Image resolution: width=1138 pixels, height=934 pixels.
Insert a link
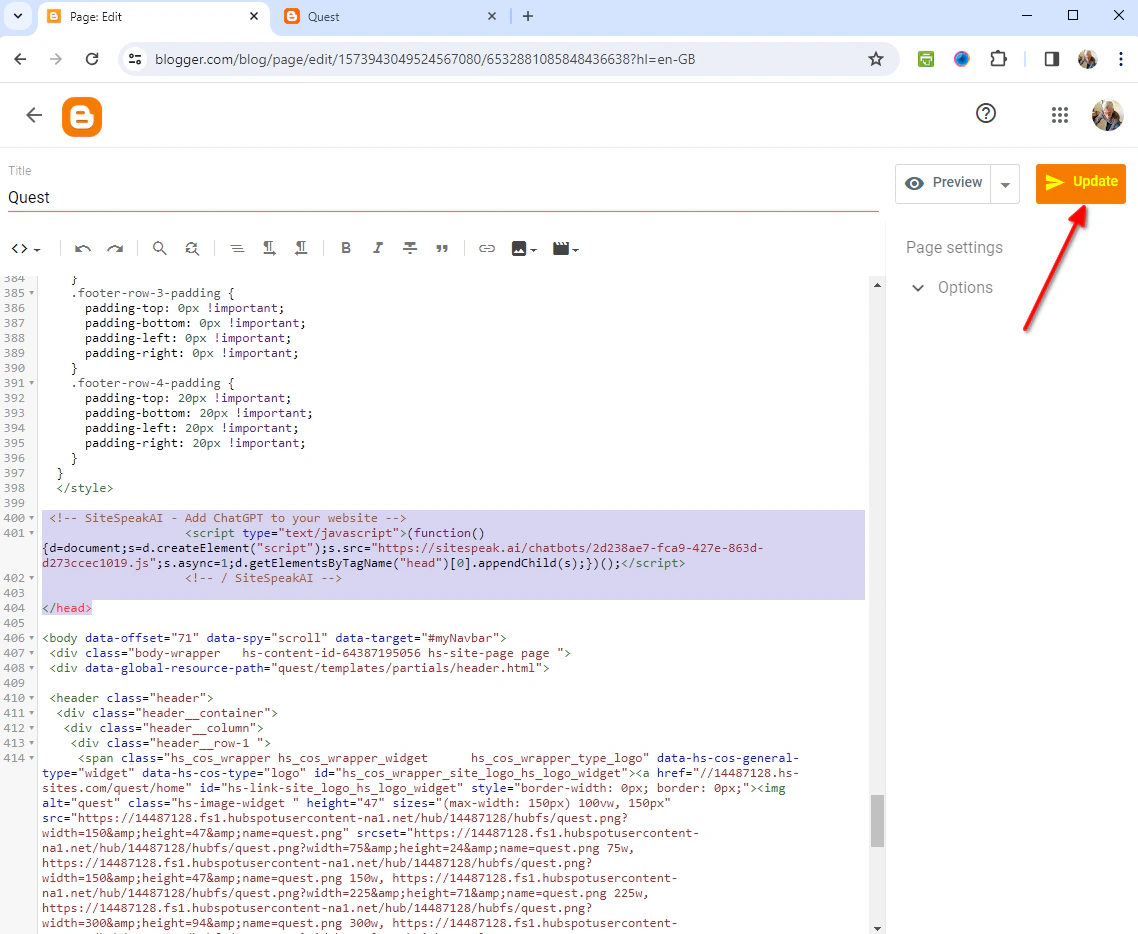(487, 248)
